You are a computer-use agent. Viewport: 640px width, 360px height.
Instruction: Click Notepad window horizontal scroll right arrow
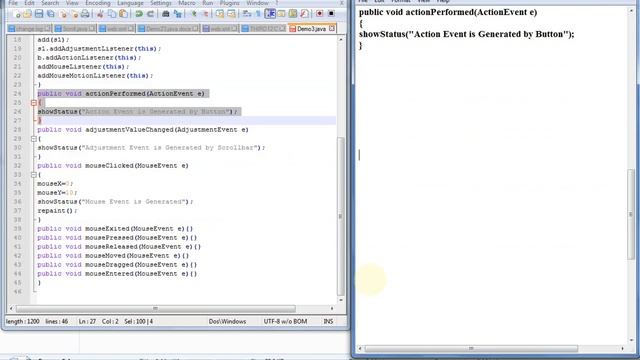pyautogui.click(x=622, y=349)
